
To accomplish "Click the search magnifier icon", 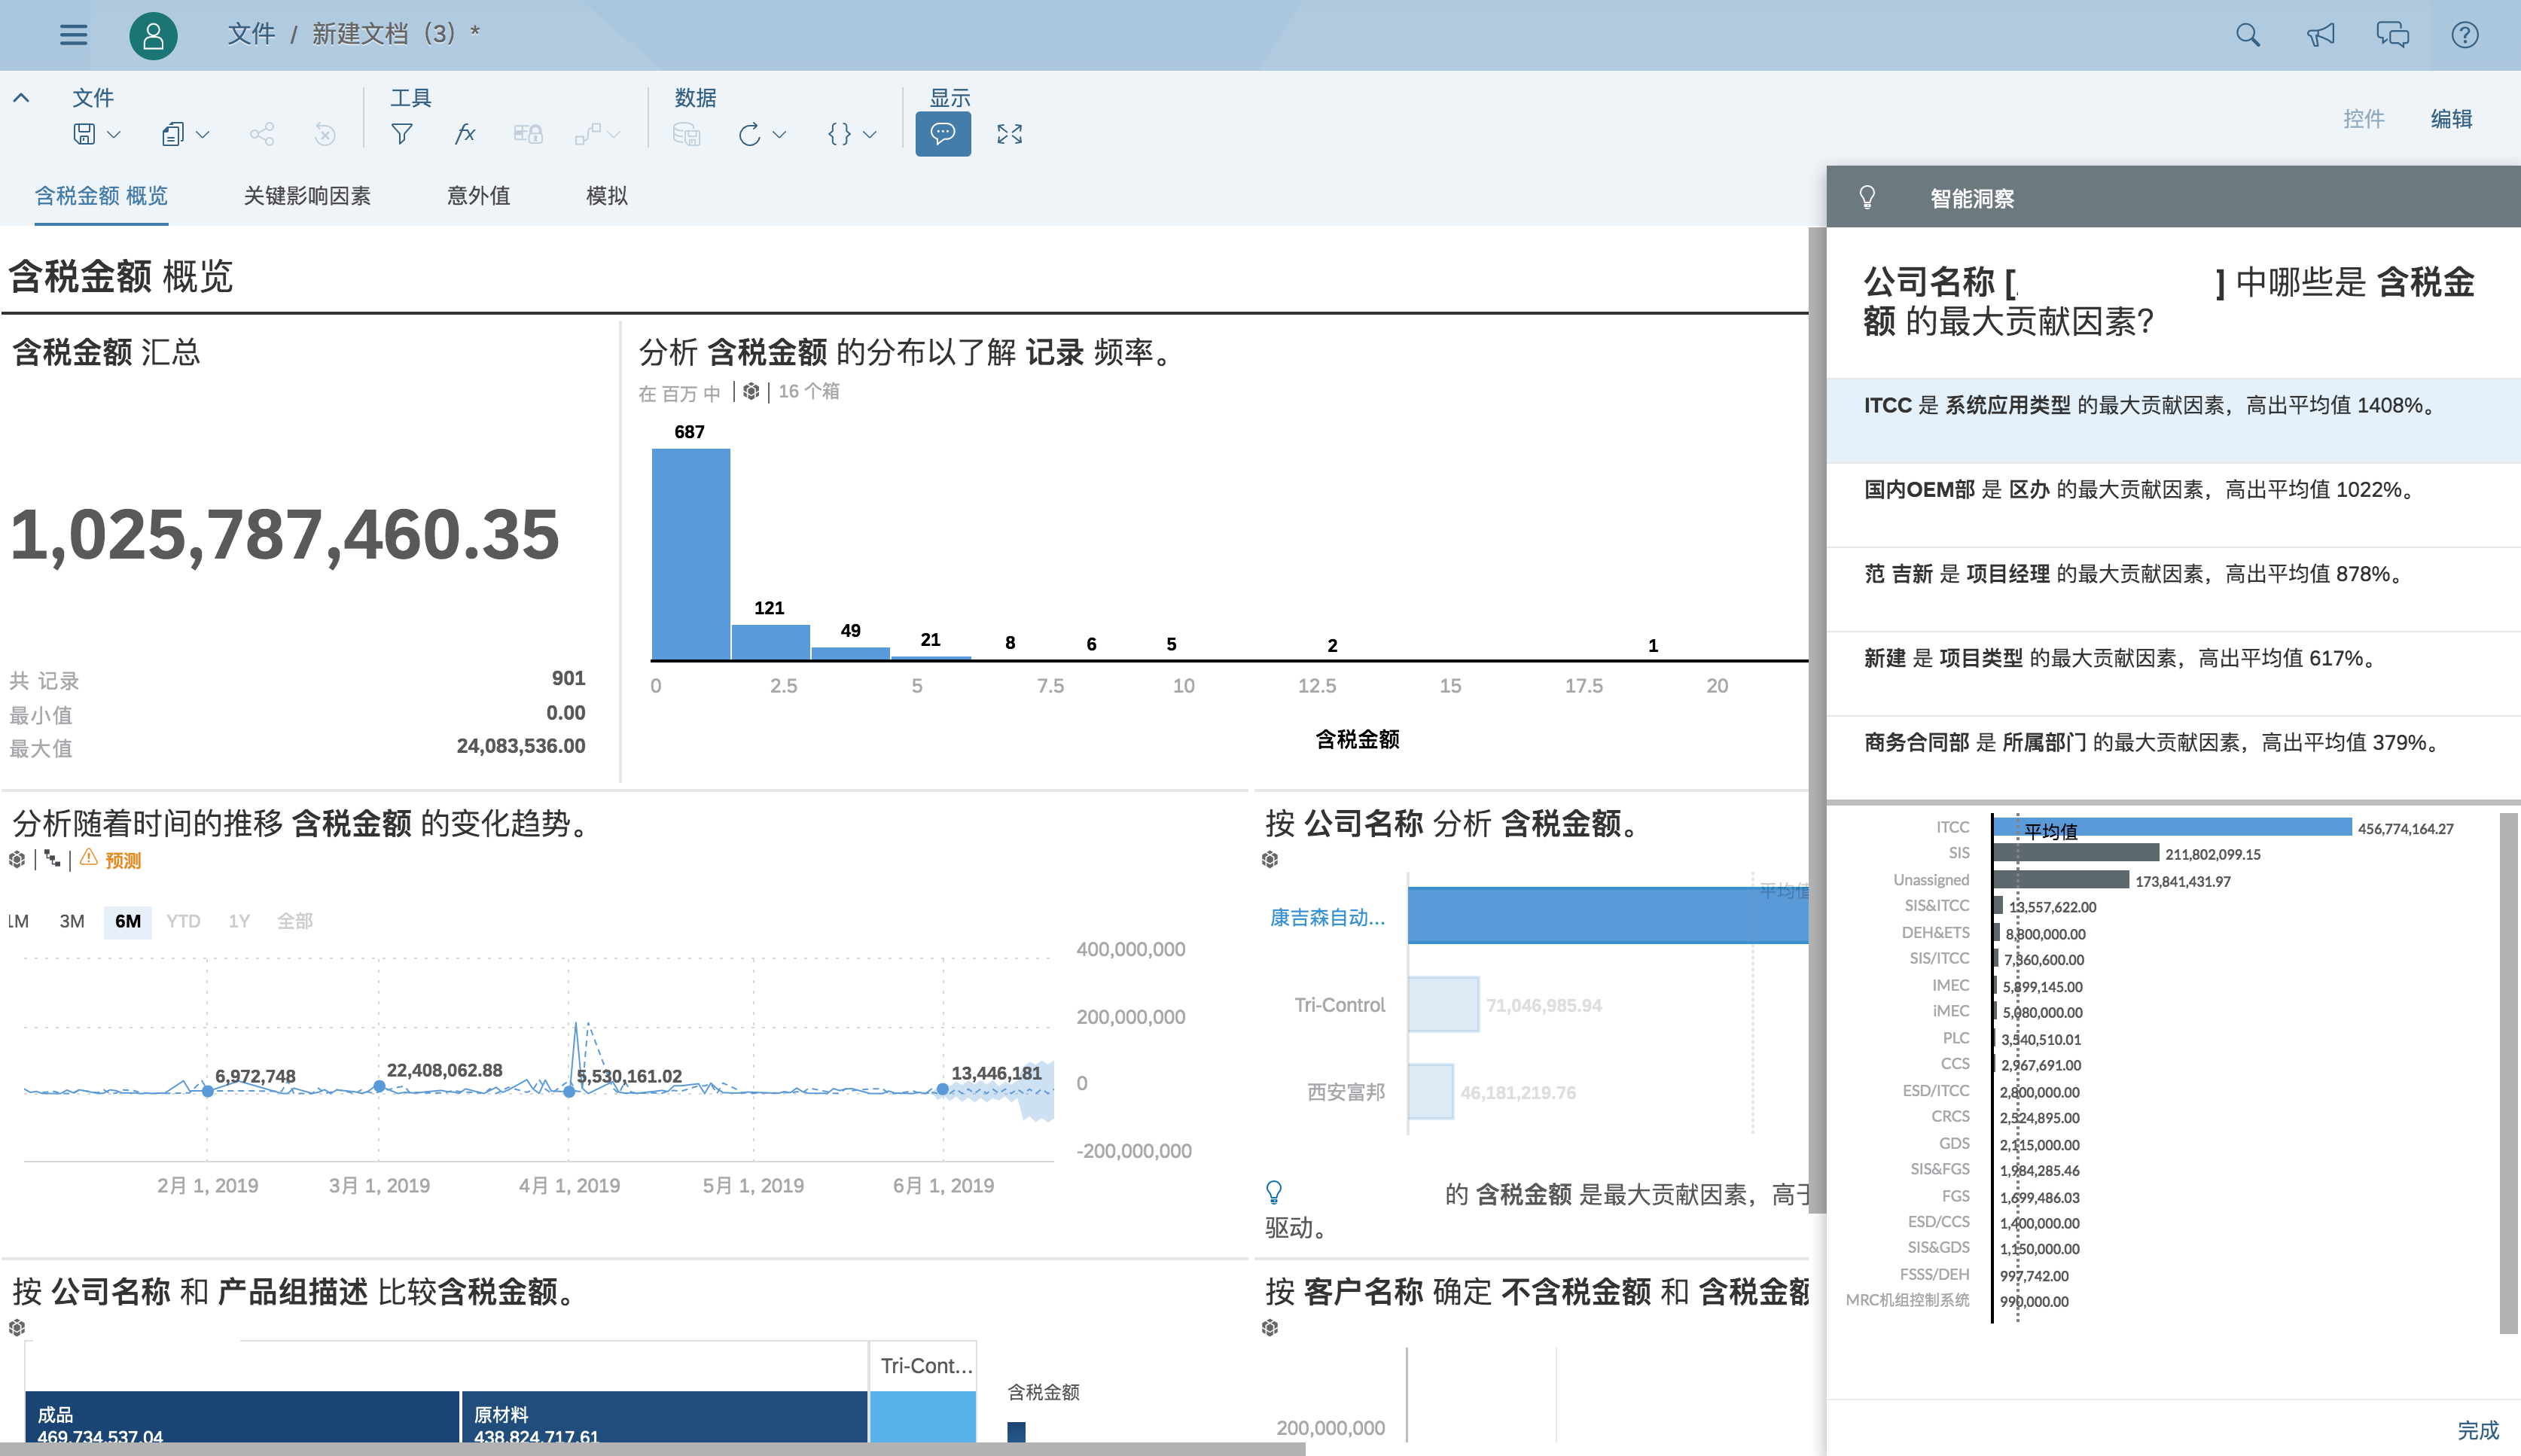I will point(2247,35).
